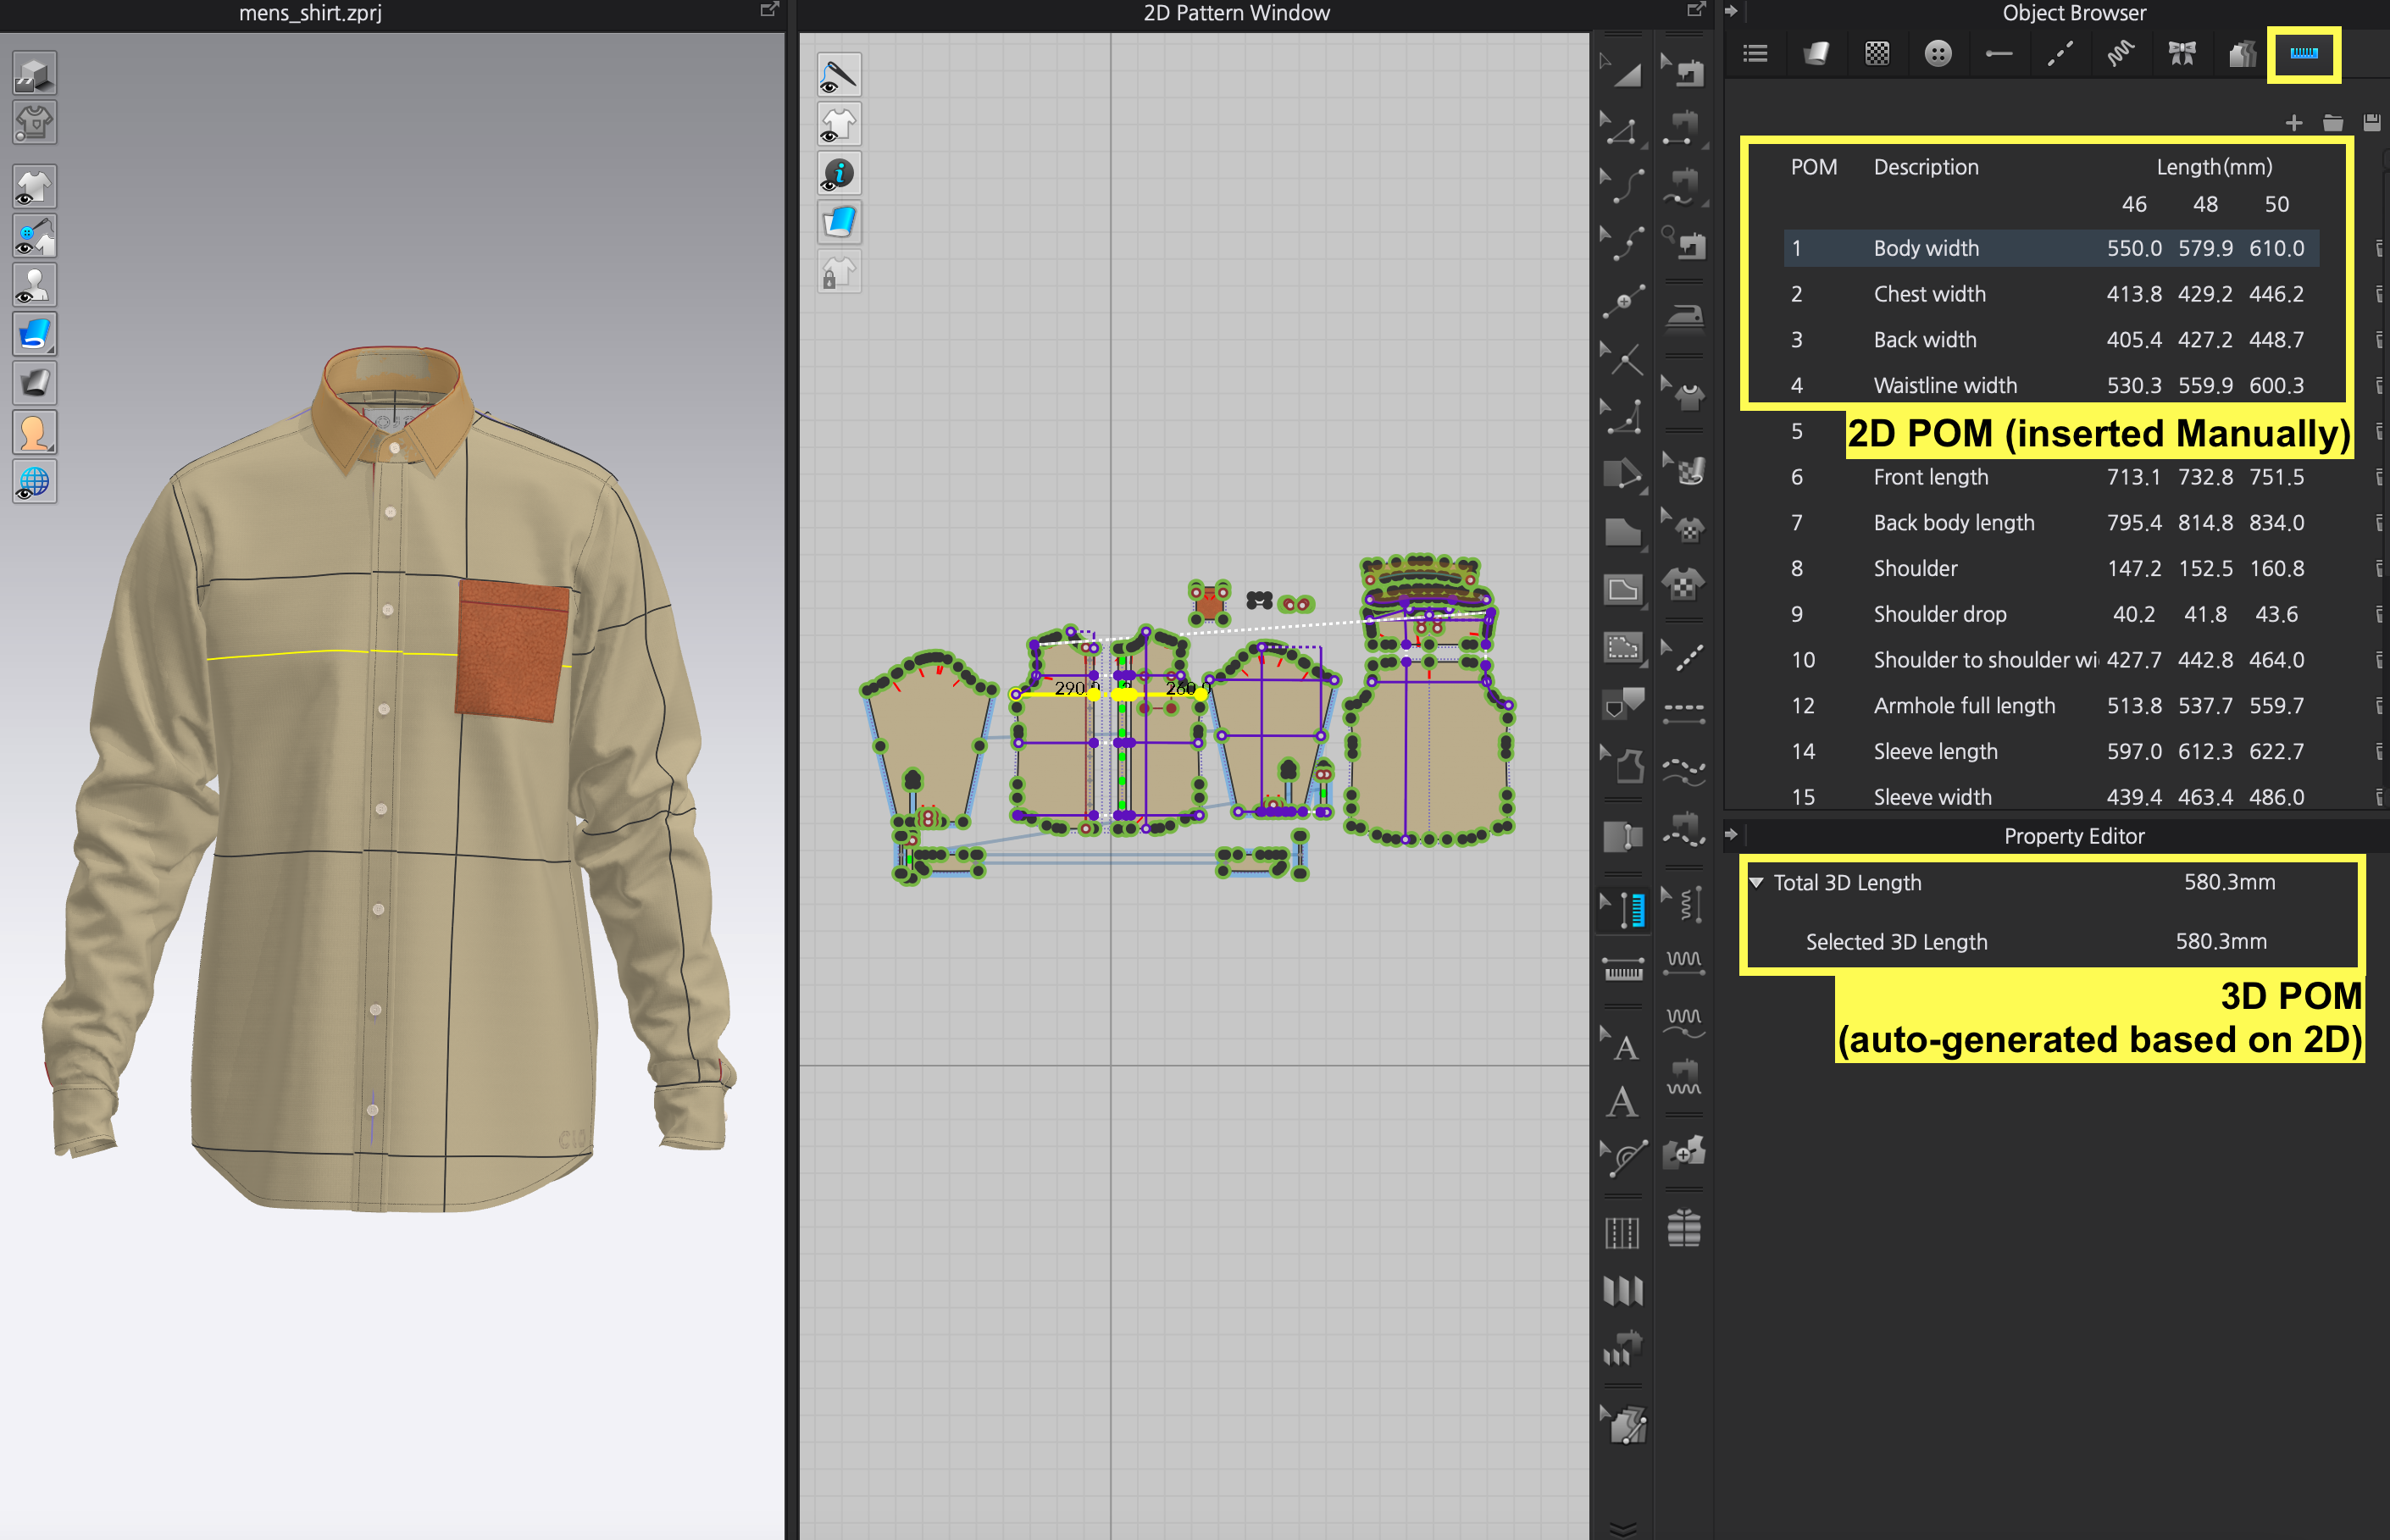Switch to the Topstitch tab in Object Browser
The width and height of the screenshot is (2390, 1540).
(2059, 54)
